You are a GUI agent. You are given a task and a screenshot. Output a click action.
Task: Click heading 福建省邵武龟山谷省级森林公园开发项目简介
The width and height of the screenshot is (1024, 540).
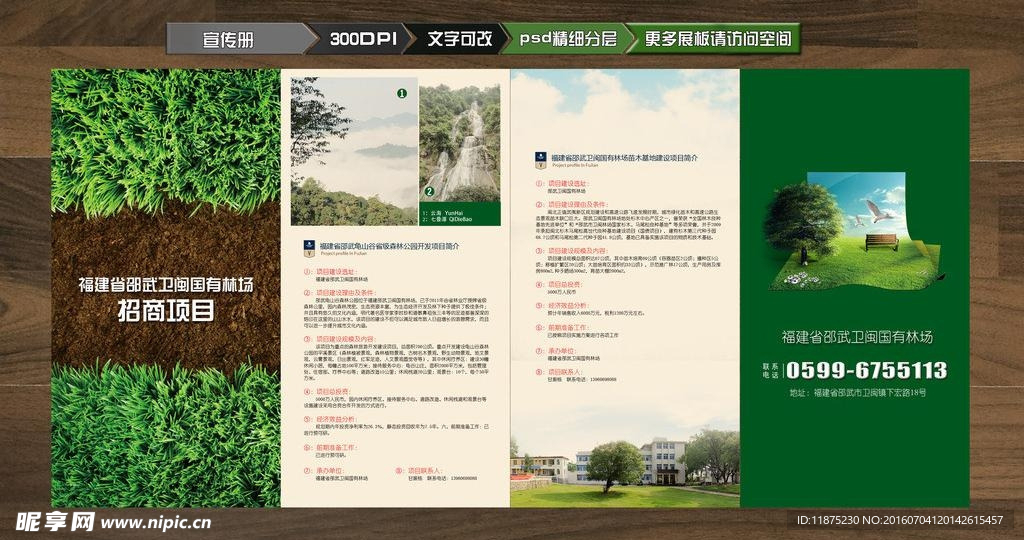coord(389,246)
